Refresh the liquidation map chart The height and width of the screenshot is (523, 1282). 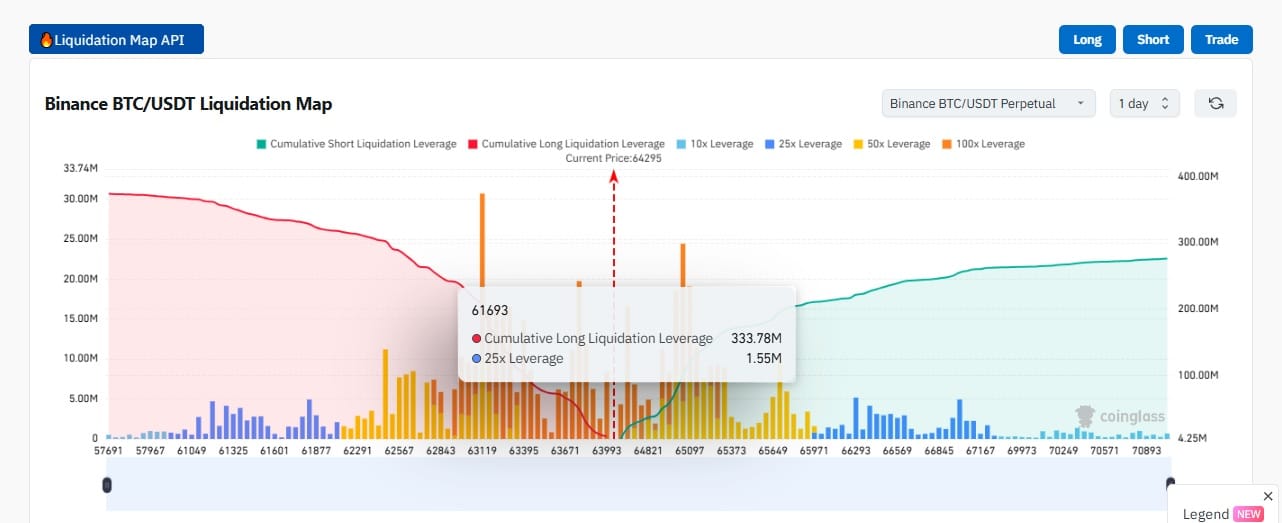(1216, 103)
